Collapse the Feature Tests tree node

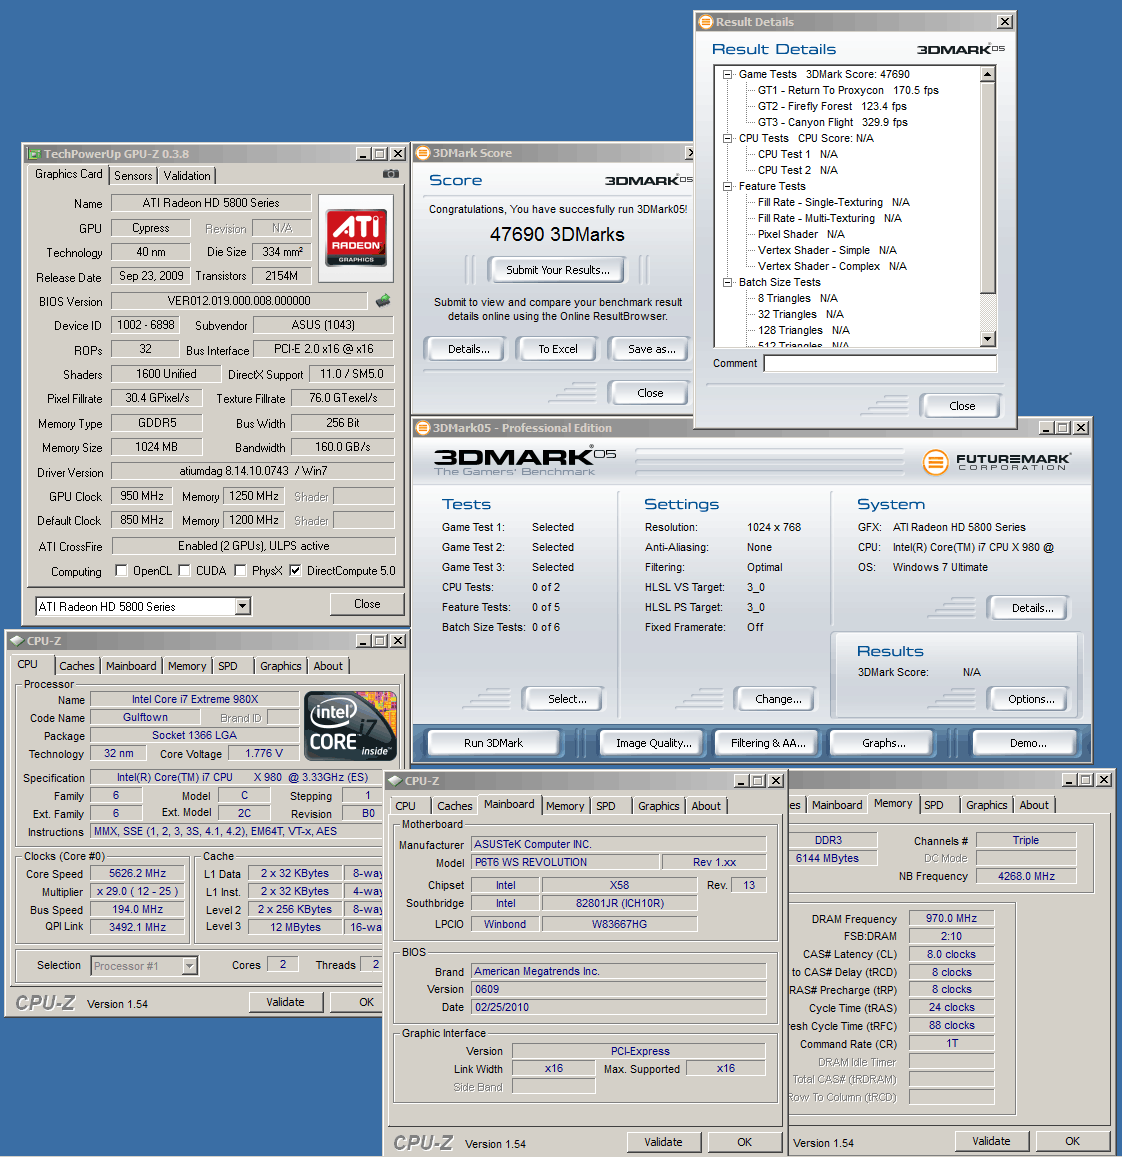728,186
